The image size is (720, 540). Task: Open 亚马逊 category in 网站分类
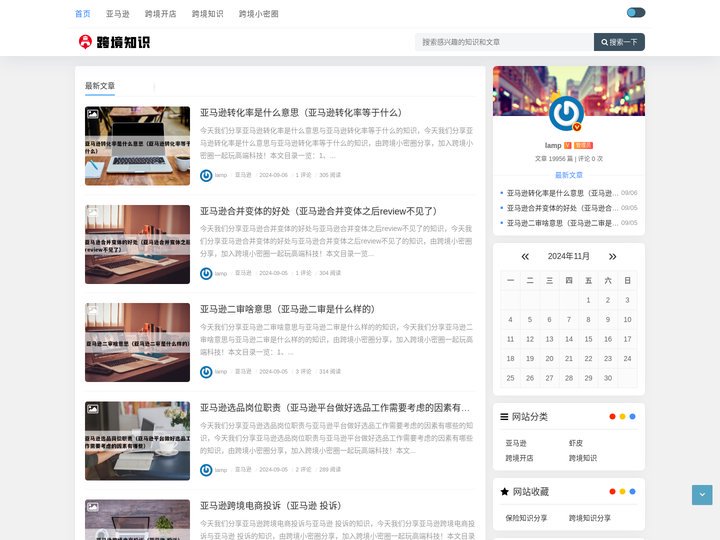coord(516,443)
